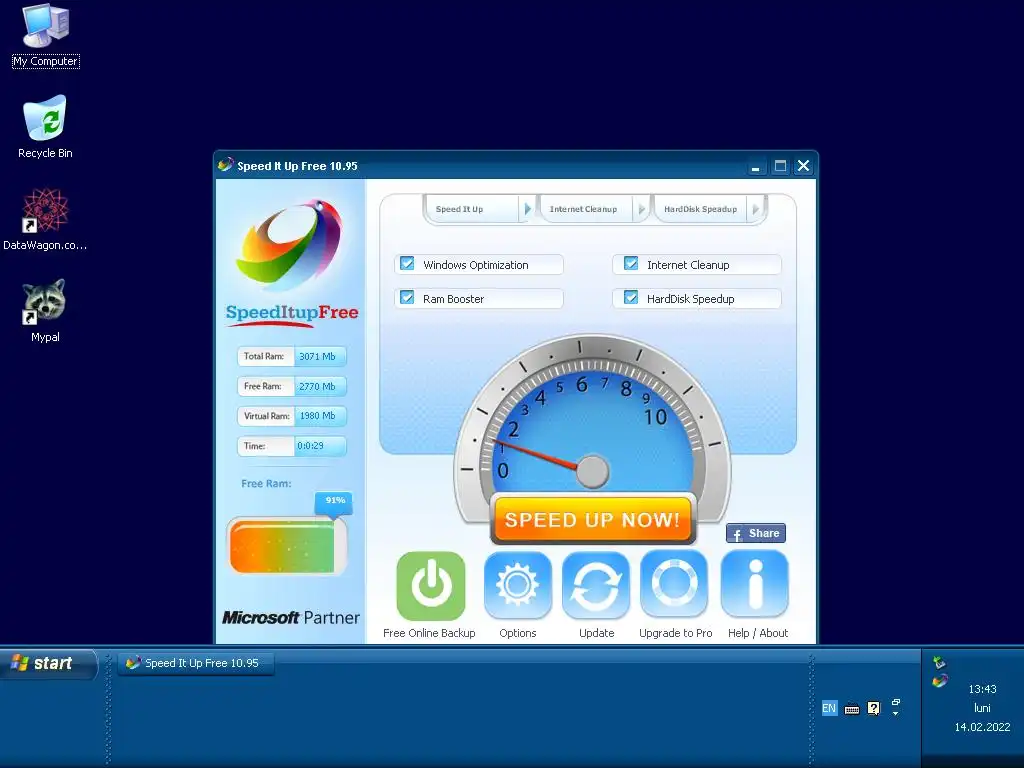Screen dimensions: 1024x768
Task: Expand the Speed It Up tab arrow
Action: (528, 209)
